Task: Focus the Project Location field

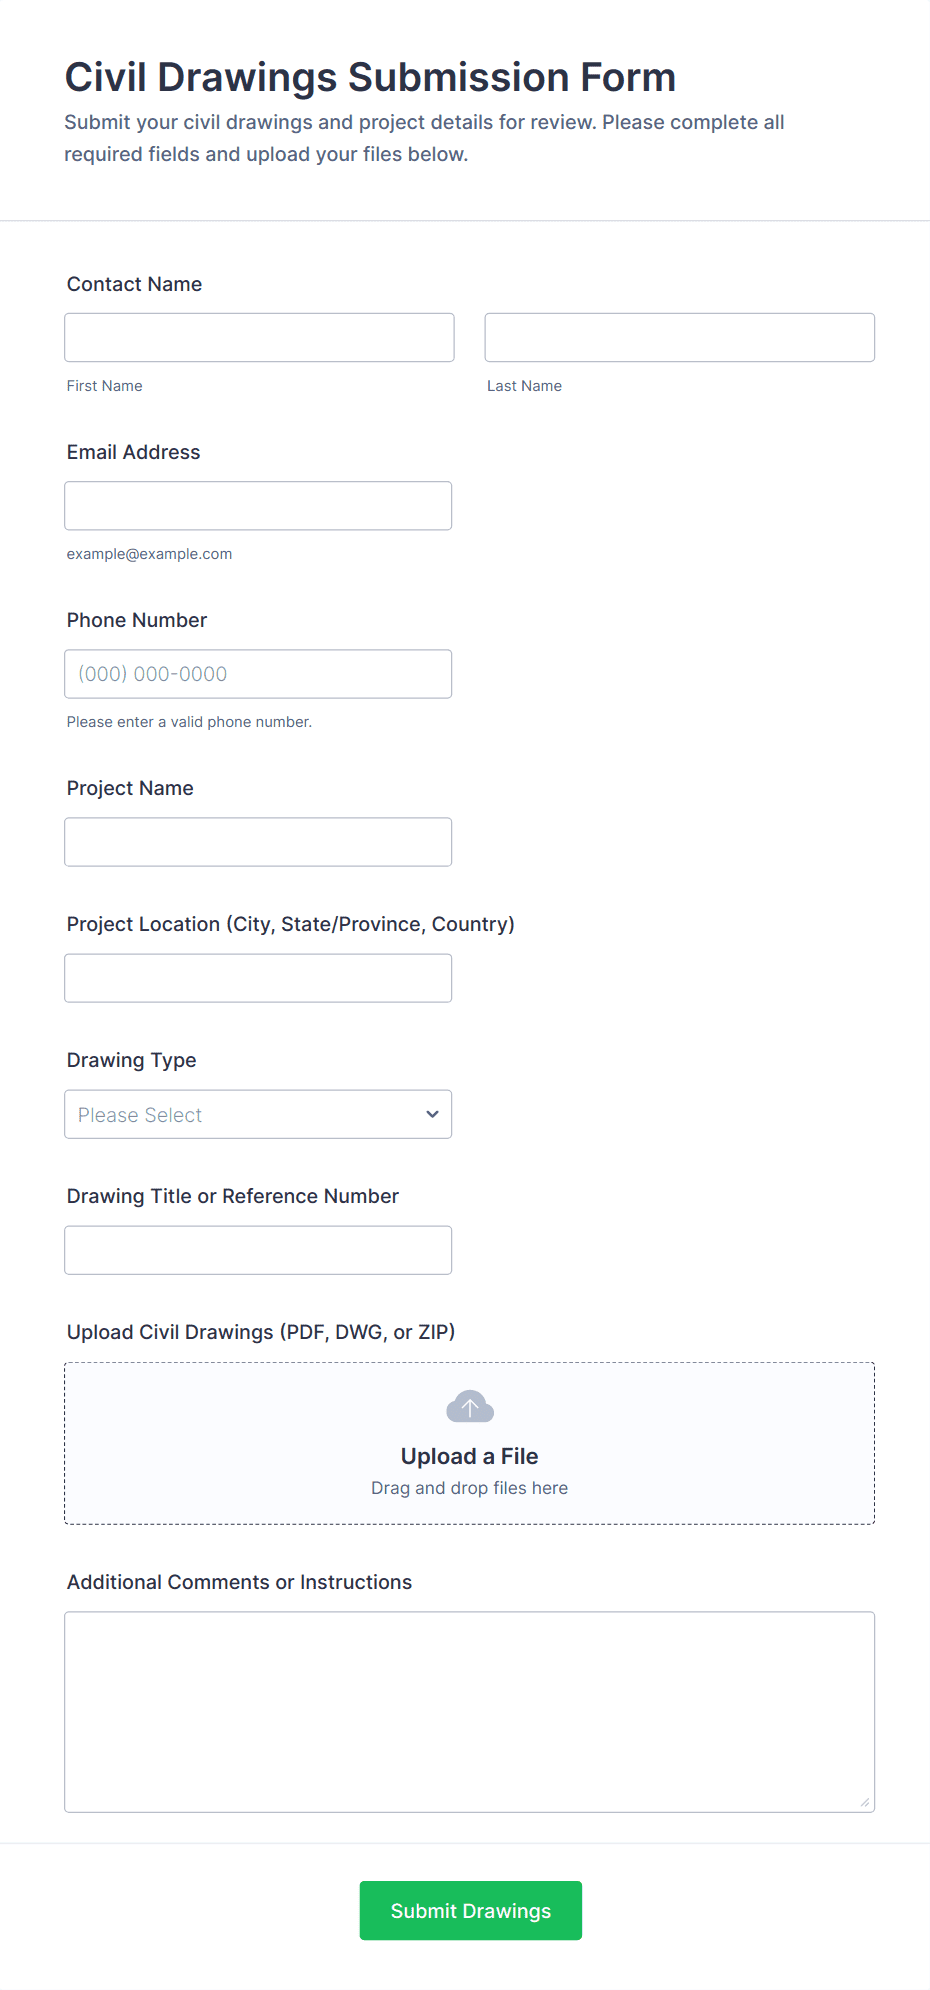Action: (258, 978)
